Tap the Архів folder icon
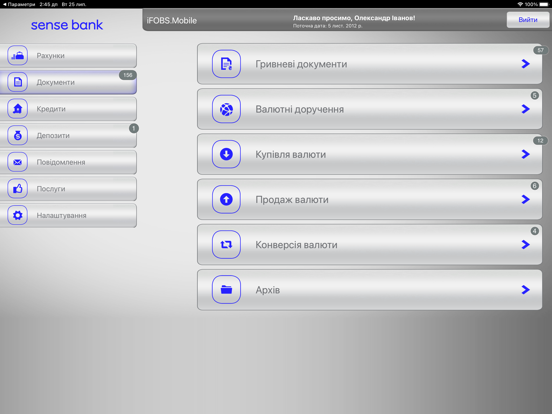Screen dimensions: 552x414 tap(226, 289)
